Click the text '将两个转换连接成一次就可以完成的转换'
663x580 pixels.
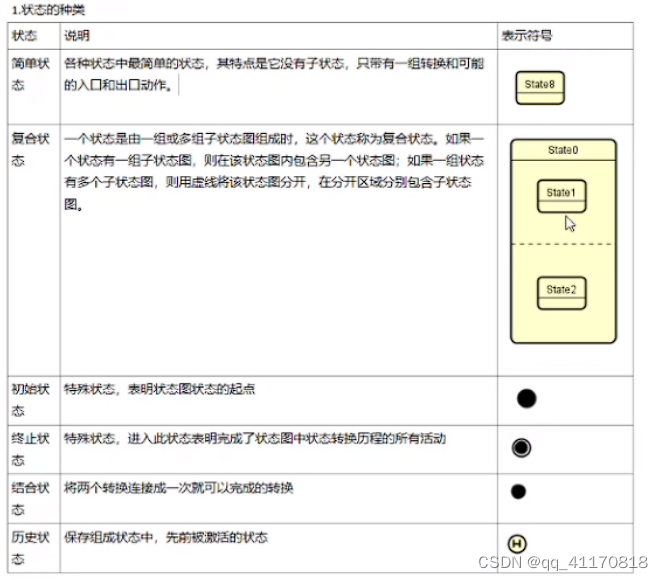pos(179,488)
